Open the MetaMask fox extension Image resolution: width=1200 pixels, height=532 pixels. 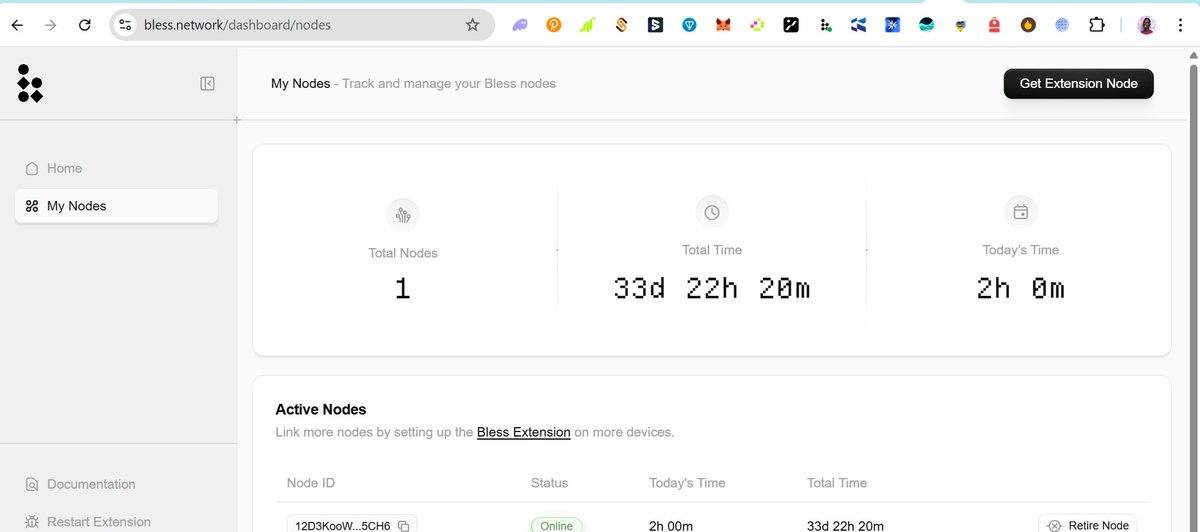pos(723,25)
